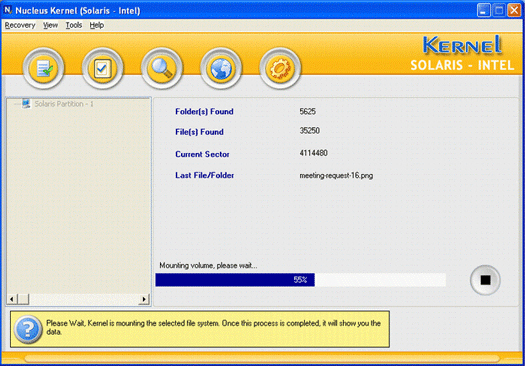The image size is (525, 366).
Task: Click the checkbox selection toolbar icon
Action: (x=102, y=69)
